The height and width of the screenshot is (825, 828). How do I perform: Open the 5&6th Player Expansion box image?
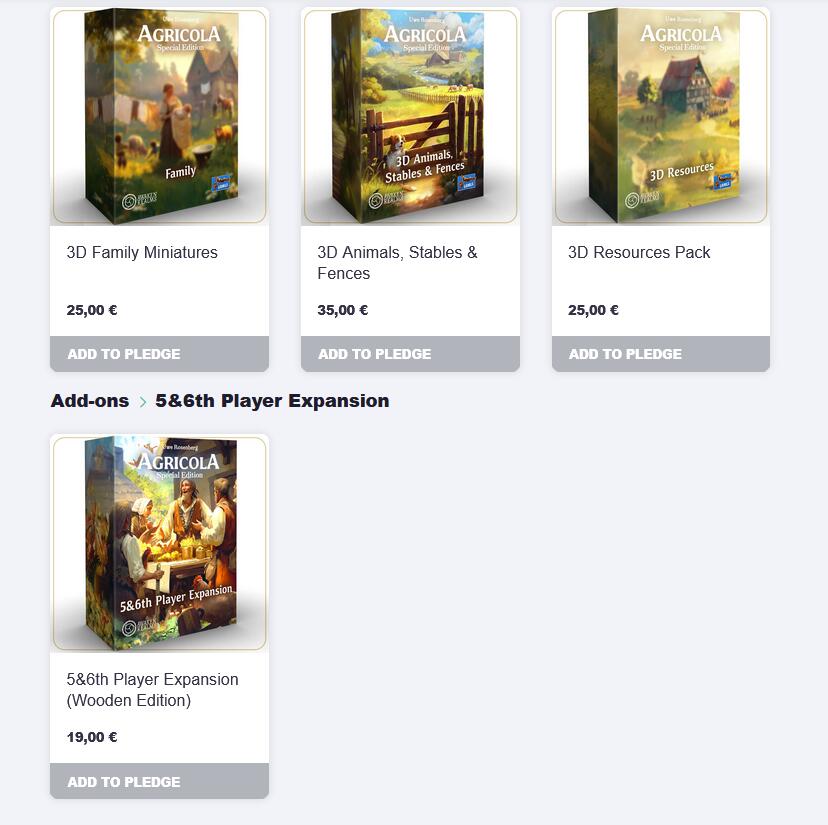point(159,543)
